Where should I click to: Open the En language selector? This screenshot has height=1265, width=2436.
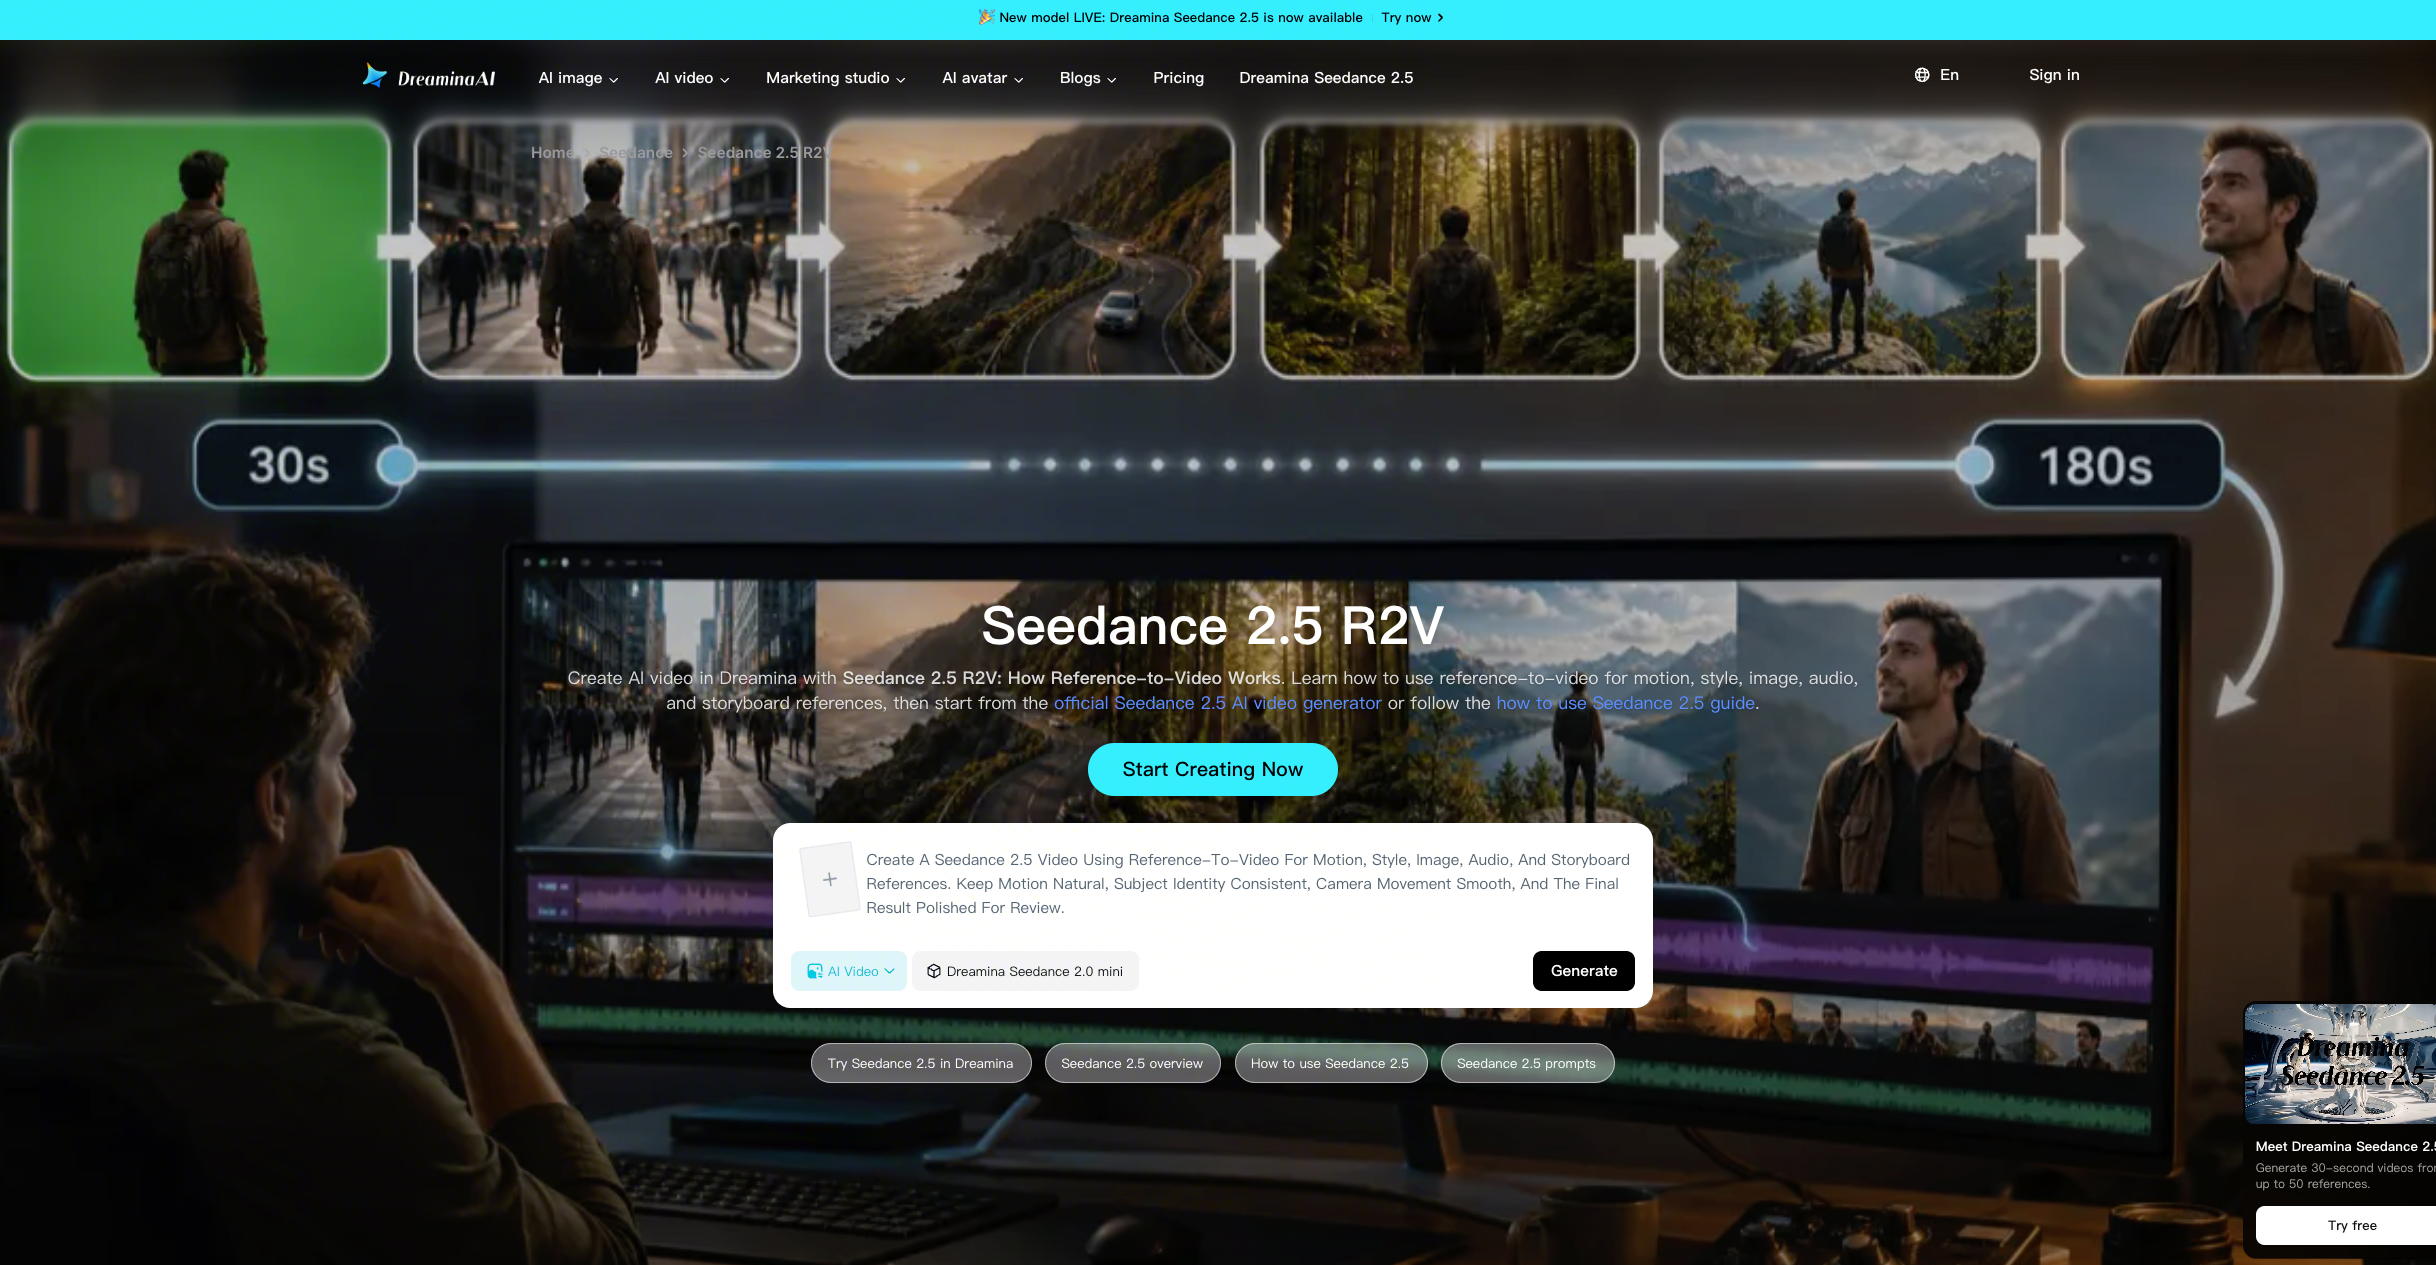pyautogui.click(x=1937, y=75)
